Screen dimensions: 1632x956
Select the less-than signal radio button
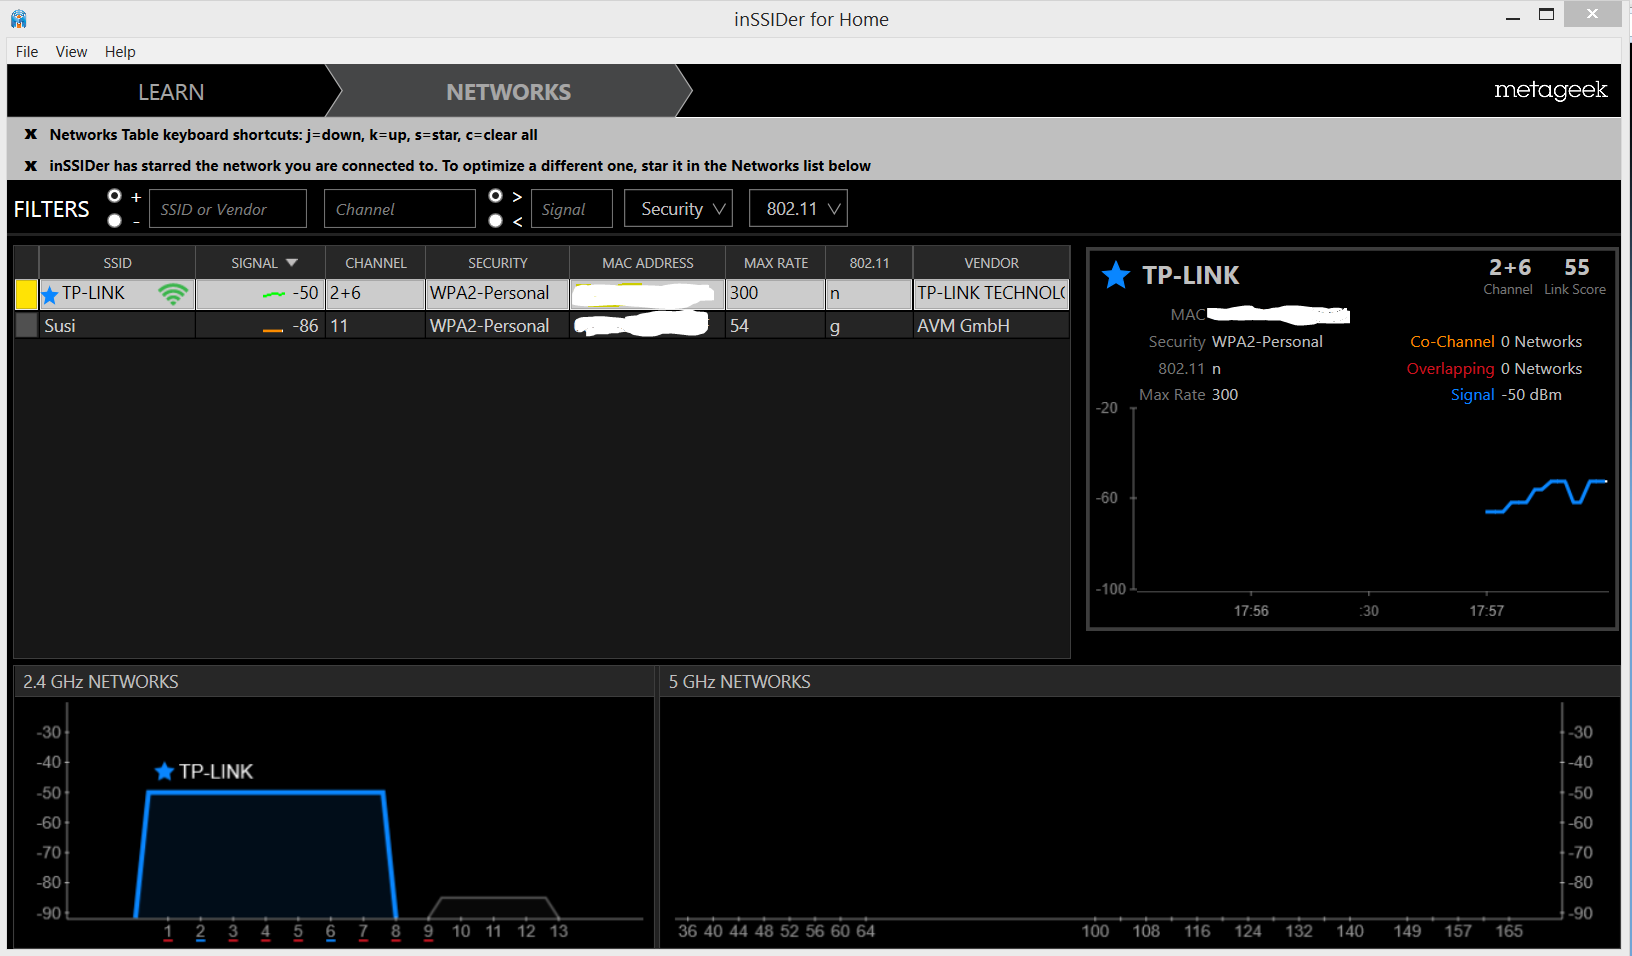(495, 220)
